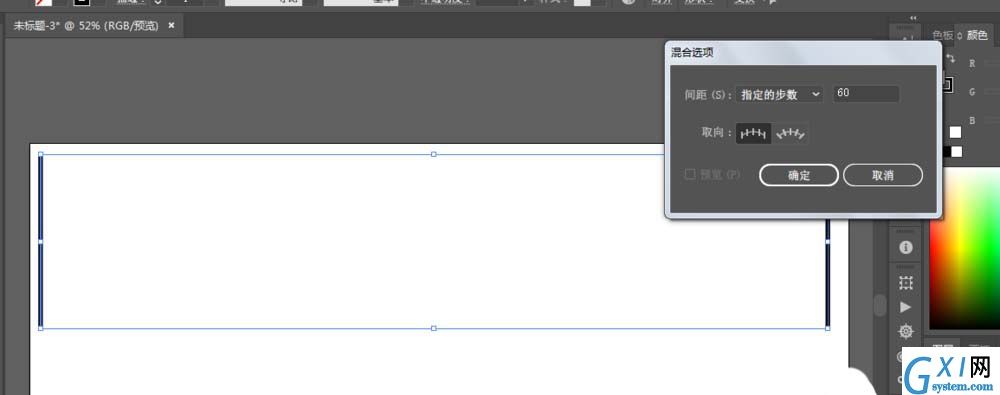The height and width of the screenshot is (395, 1000).
Task: Enable the 预览 preview checkbox
Action: [690, 174]
